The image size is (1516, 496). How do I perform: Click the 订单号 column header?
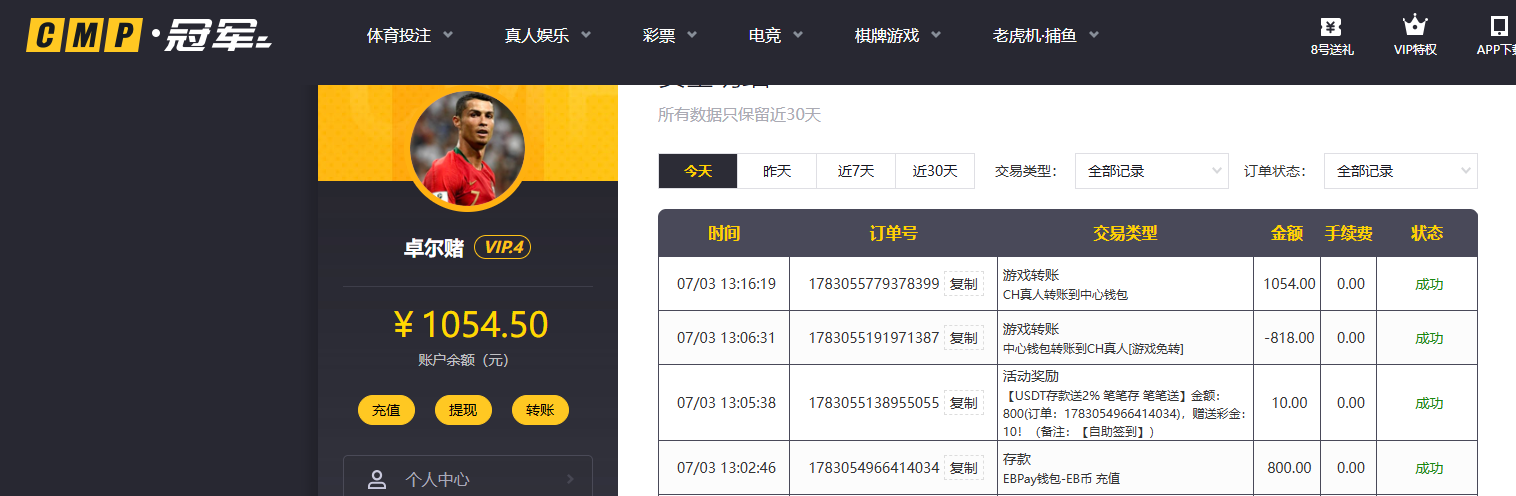click(x=893, y=233)
